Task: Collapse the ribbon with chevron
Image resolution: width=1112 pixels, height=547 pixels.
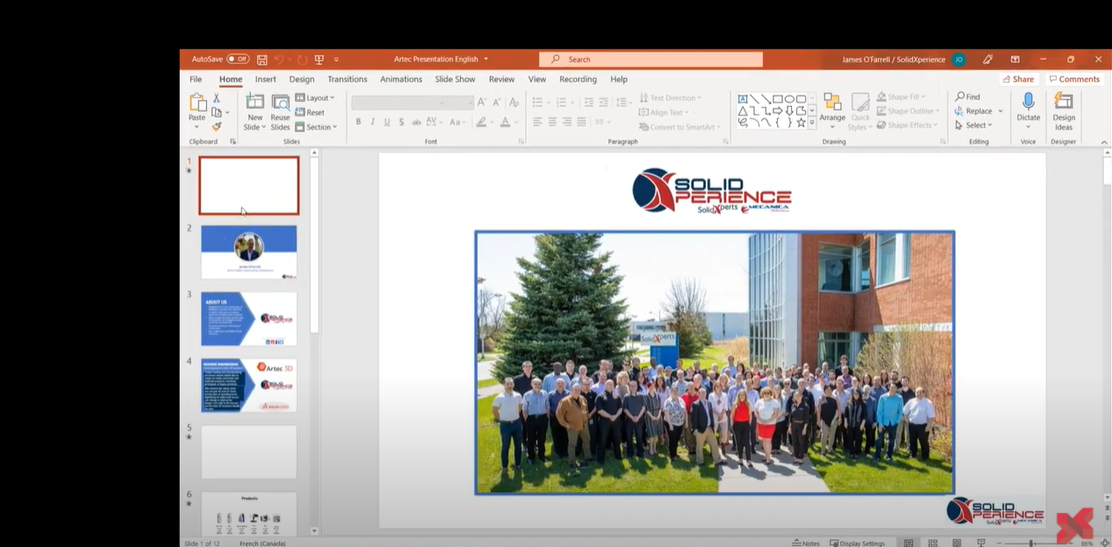Action: click(1104, 142)
